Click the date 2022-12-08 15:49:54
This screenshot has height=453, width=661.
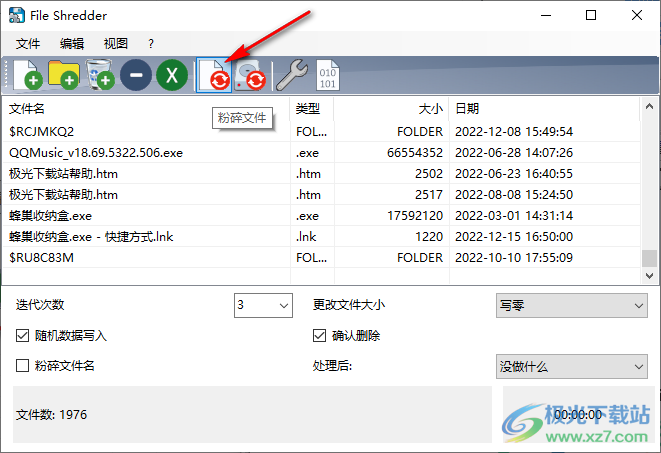514,131
